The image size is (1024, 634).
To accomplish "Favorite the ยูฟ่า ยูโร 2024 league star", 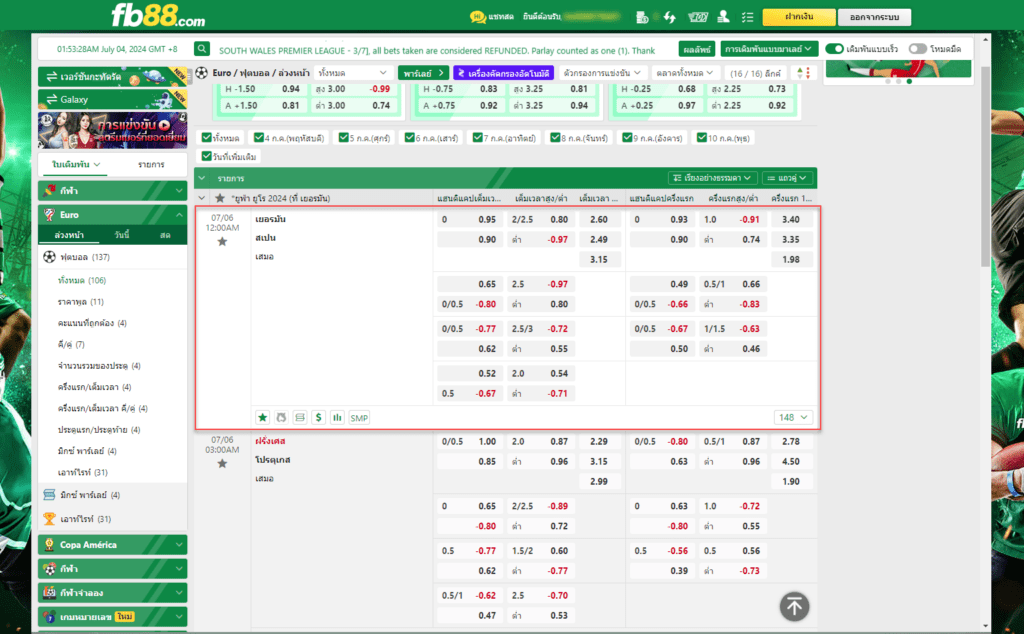I will [220, 198].
